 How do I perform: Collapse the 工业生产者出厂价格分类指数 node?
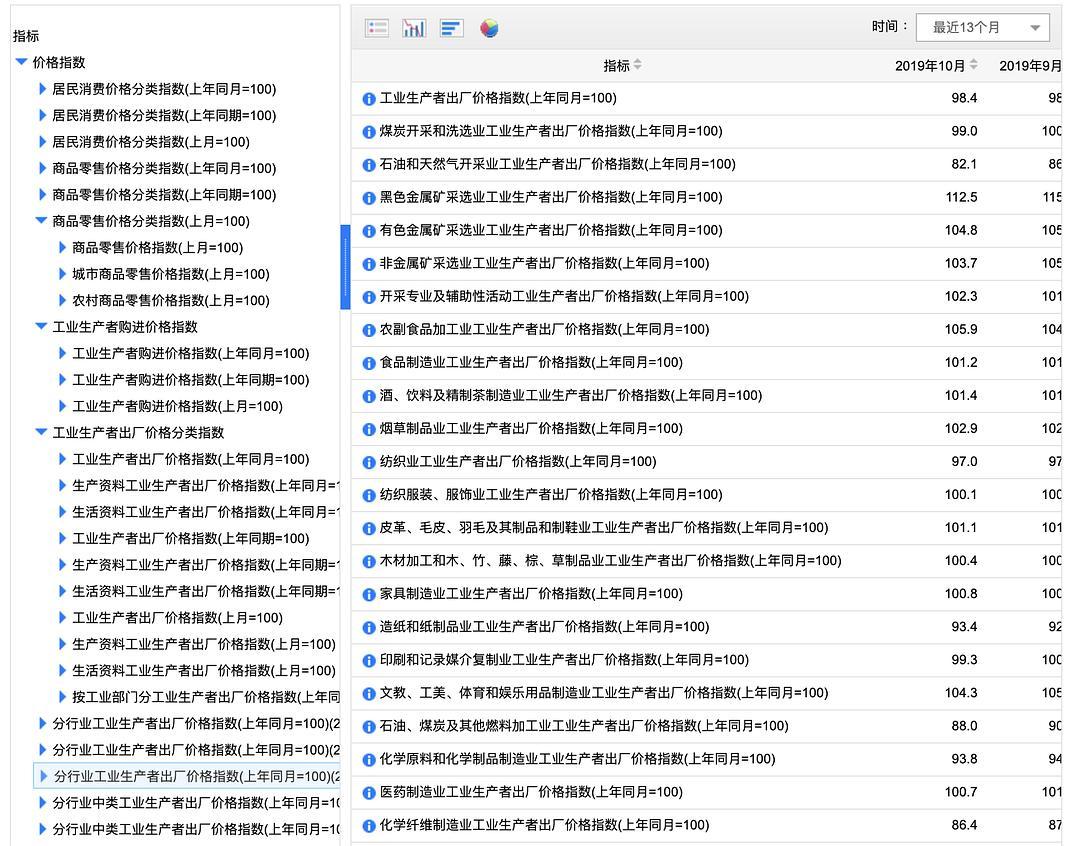[x=40, y=432]
